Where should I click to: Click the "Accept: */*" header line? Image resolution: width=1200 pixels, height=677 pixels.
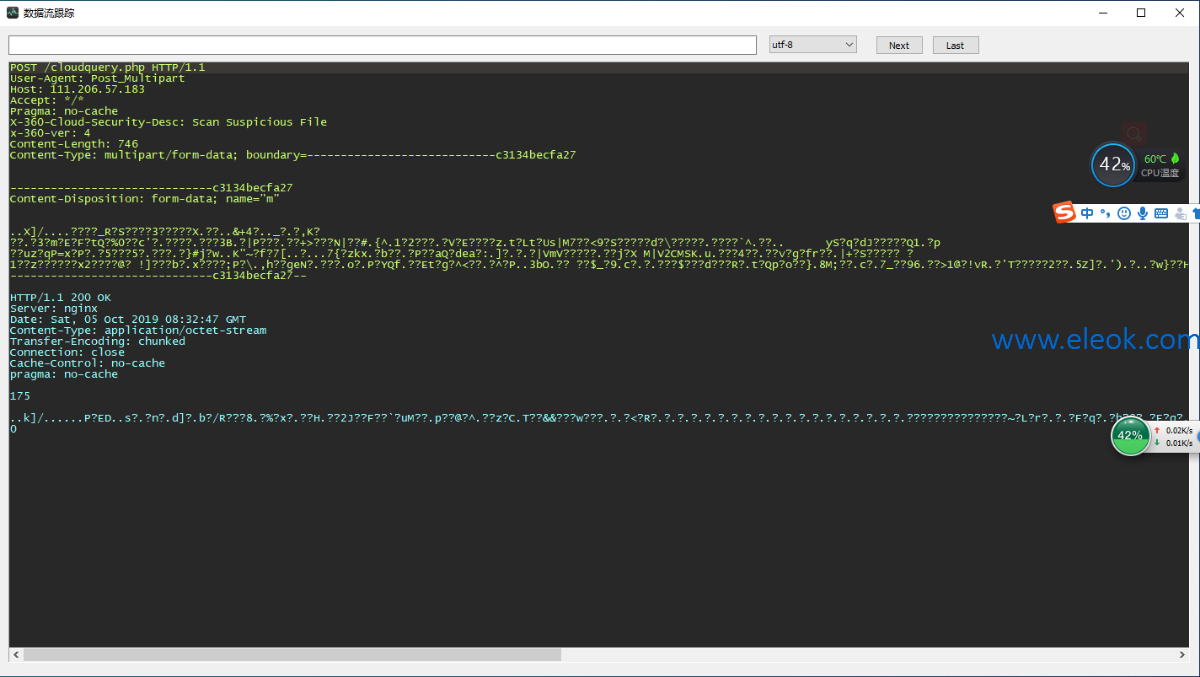[47, 100]
